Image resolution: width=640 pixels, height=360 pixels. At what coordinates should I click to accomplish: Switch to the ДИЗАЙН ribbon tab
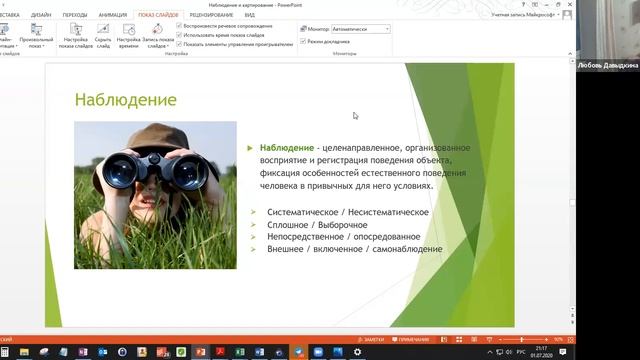(41, 15)
